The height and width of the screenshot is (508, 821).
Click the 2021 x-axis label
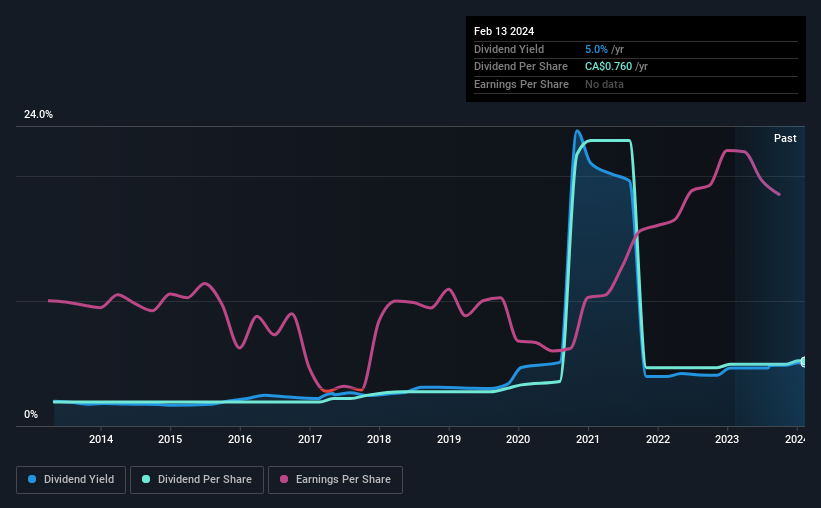pos(588,439)
